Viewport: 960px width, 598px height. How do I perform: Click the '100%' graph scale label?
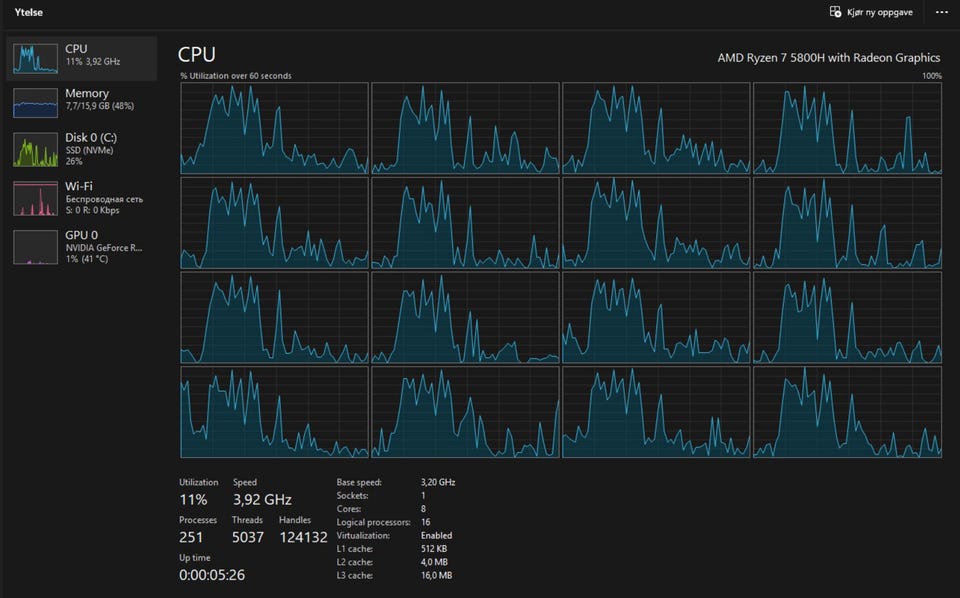coord(932,76)
